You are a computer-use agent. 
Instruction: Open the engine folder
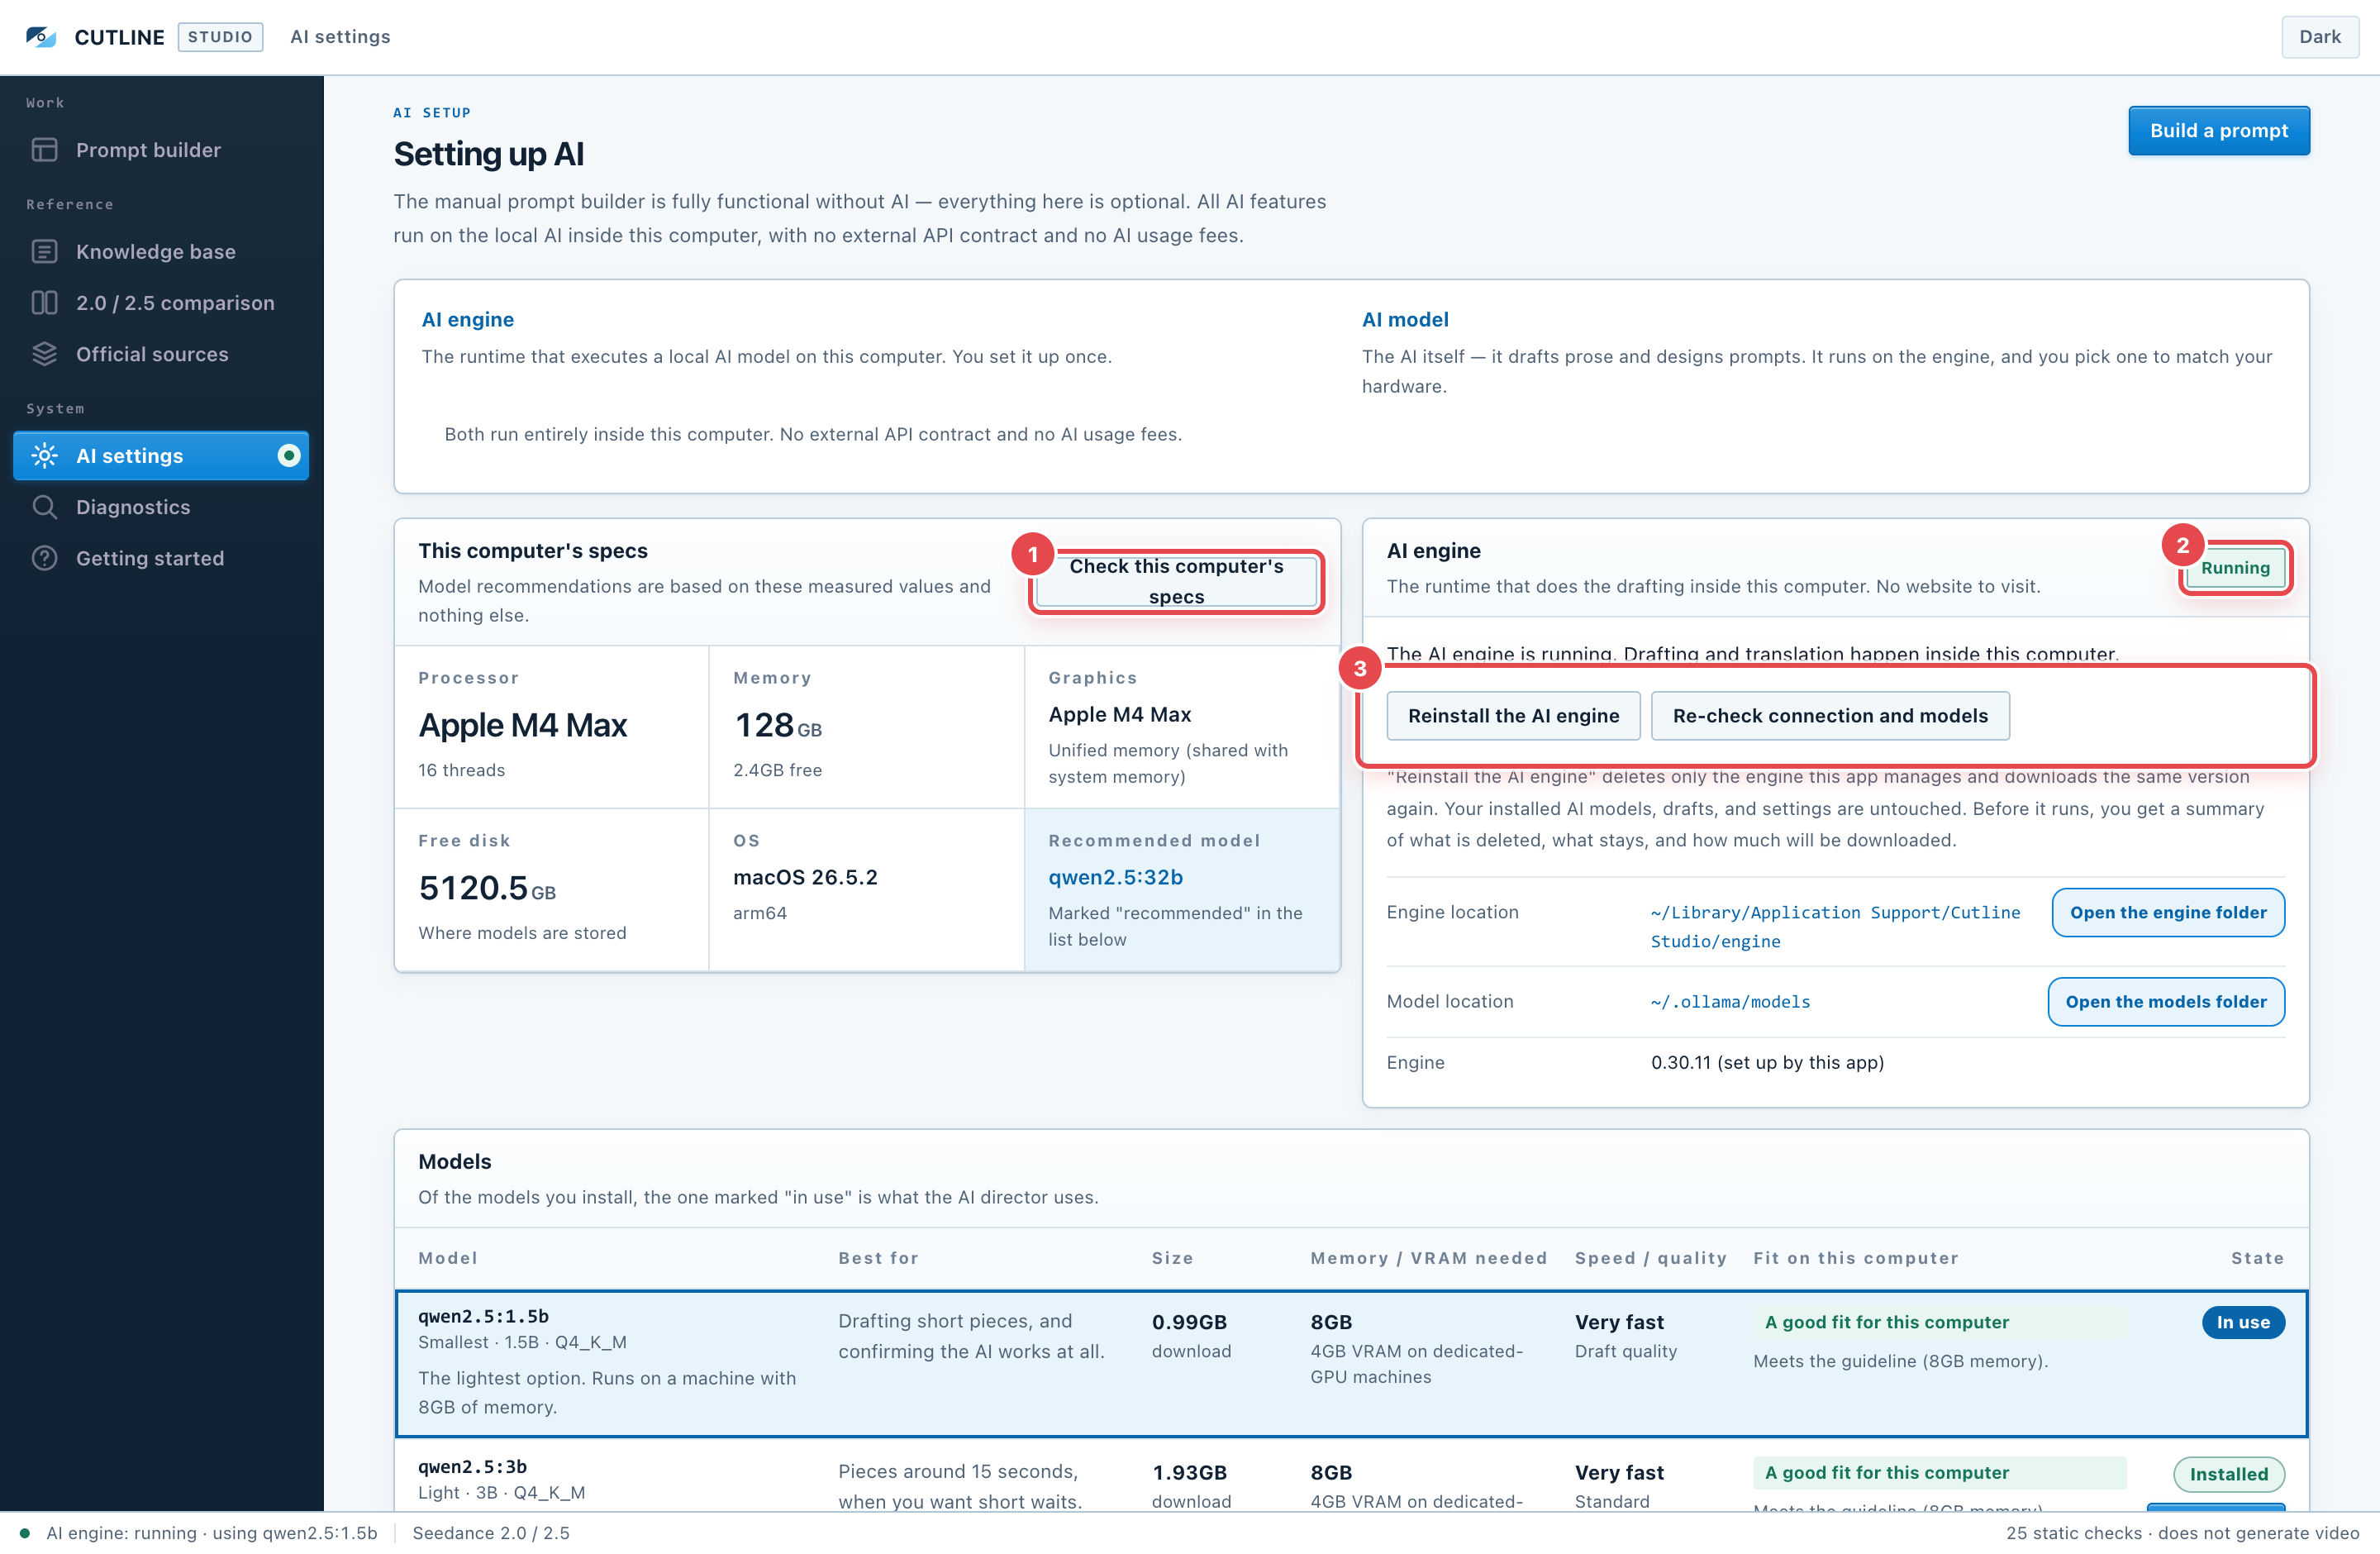(x=2168, y=912)
